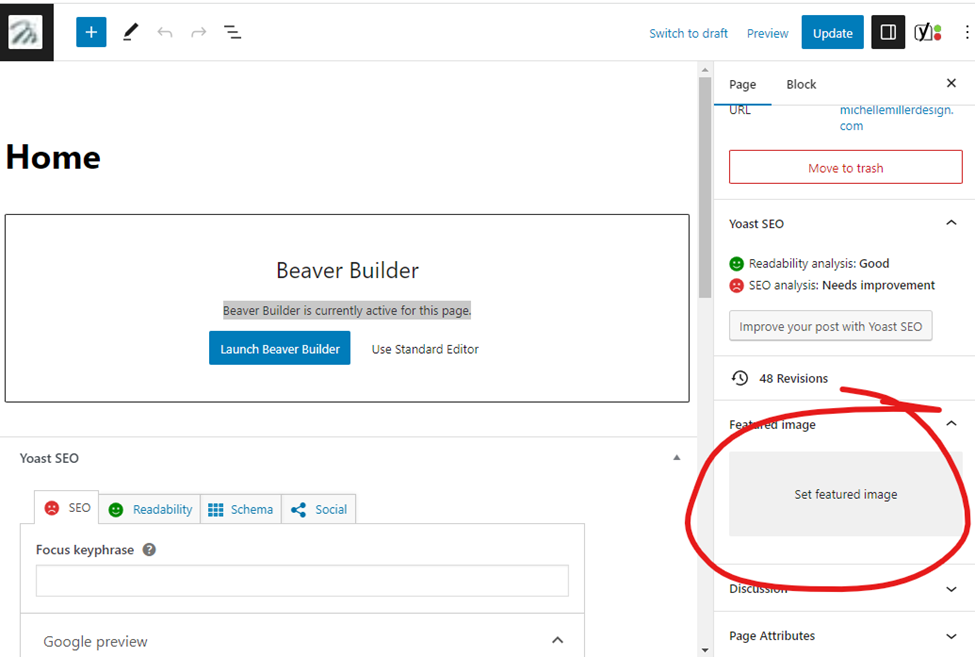This screenshot has height=657, width=975.
Task: Collapse the Featured image panel
Action: 951,424
